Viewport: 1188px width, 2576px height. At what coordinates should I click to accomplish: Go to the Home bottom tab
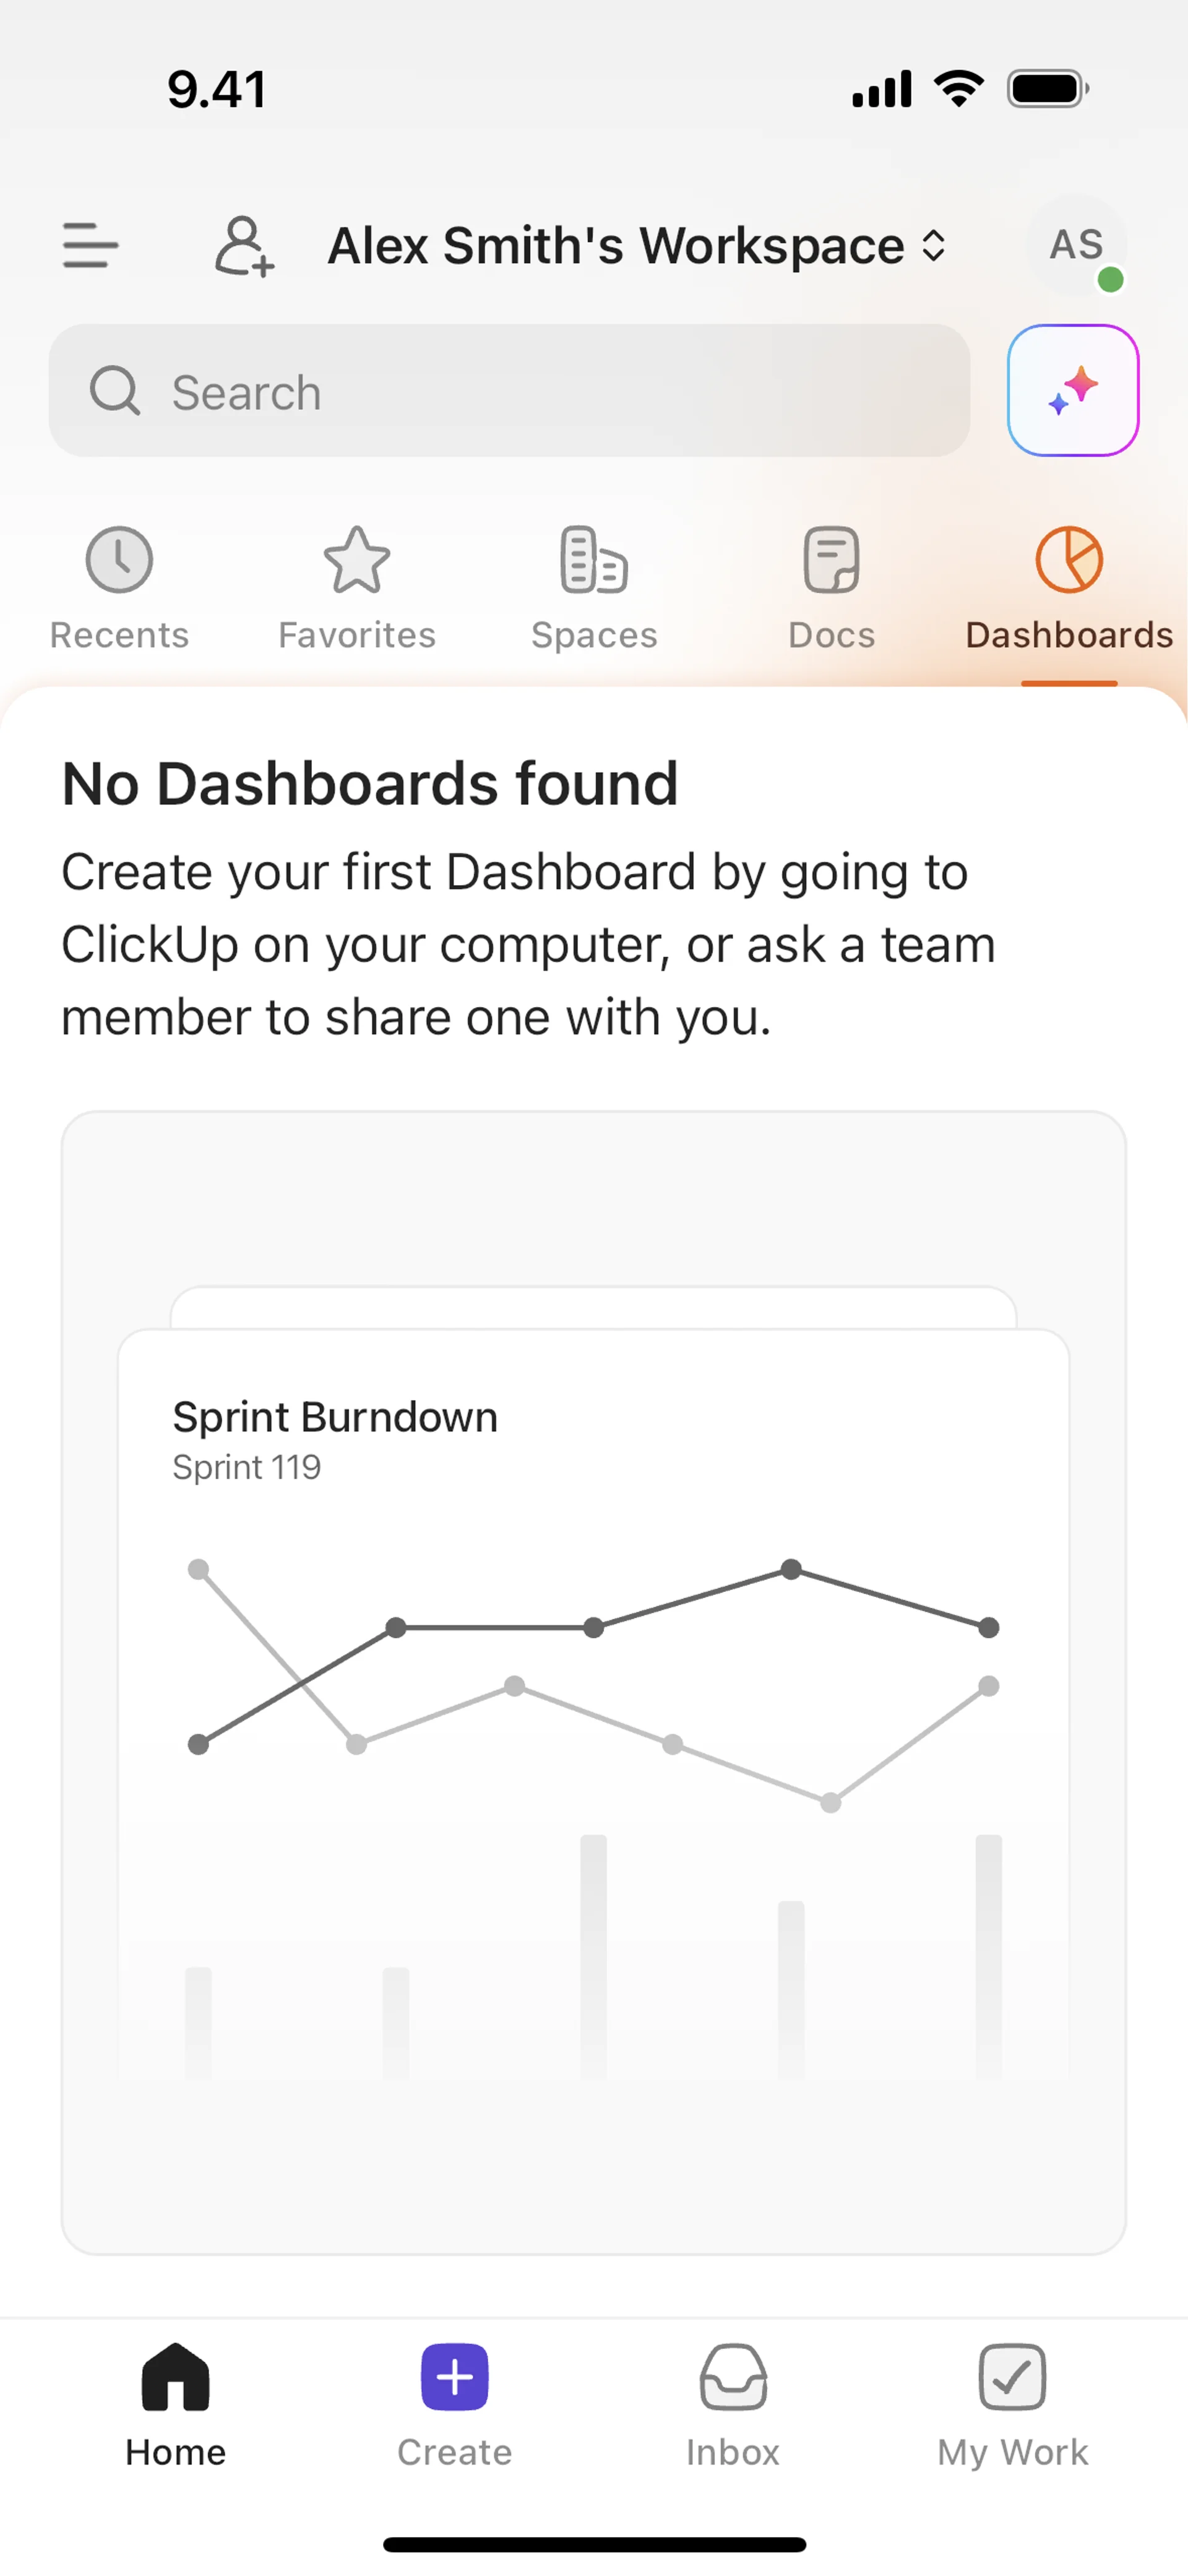click(176, 2404)
